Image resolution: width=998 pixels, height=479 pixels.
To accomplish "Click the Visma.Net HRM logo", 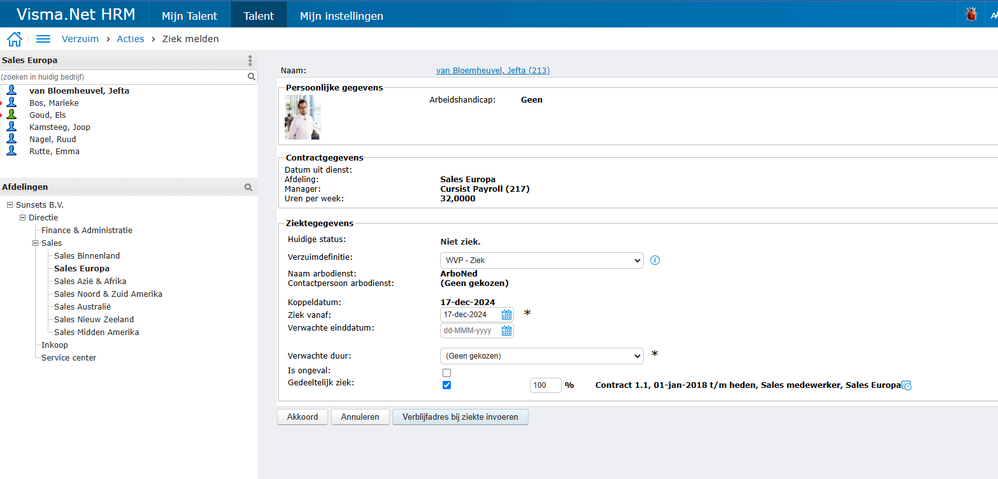I will [x=75, y=15].
